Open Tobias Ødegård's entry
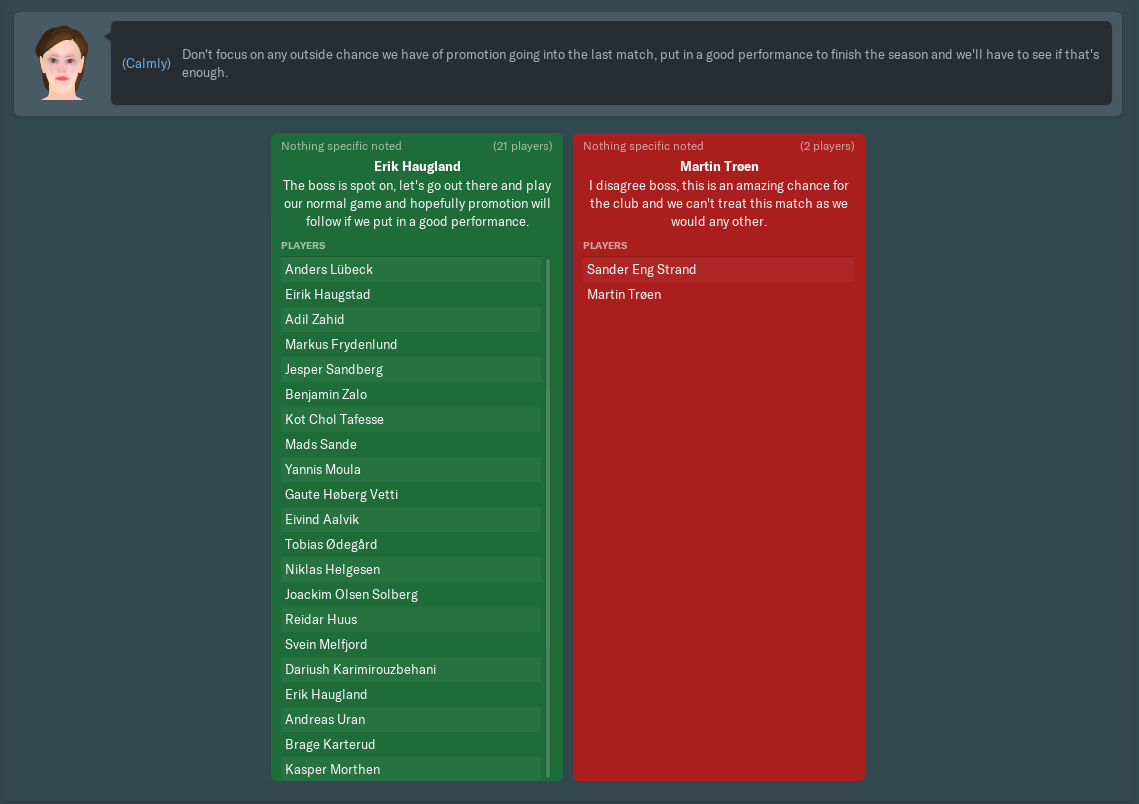Image resolution: width=1139 pixels, height=804 pixels. 331,545
